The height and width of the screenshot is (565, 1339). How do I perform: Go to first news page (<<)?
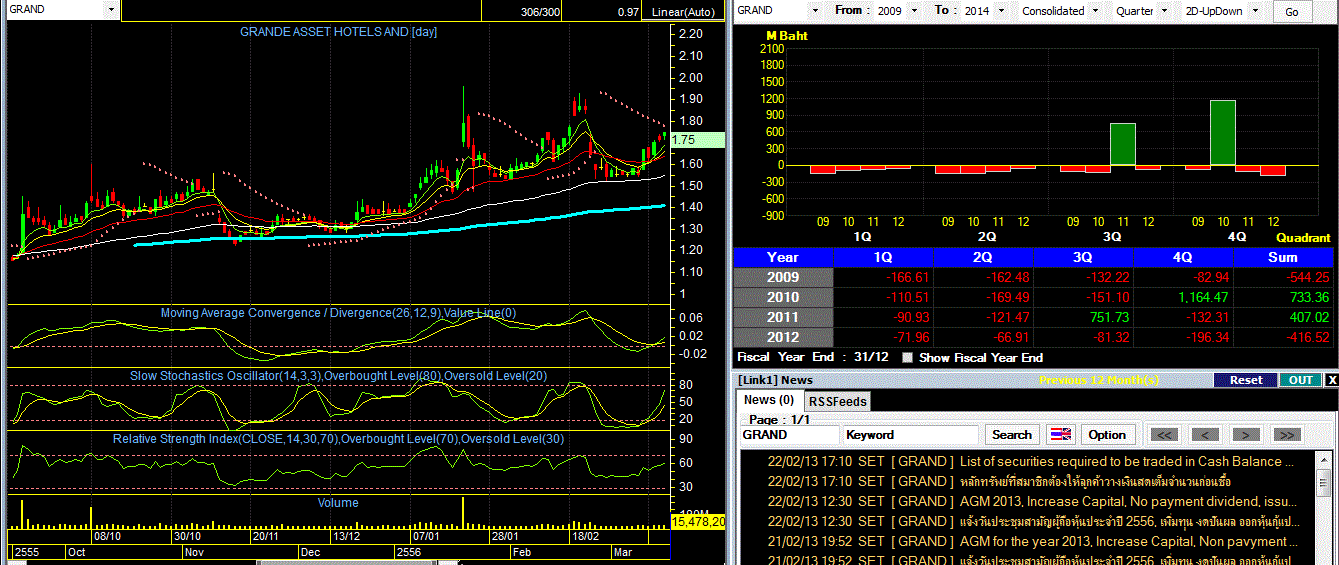pyautogui.click(x=1164, y=435)
